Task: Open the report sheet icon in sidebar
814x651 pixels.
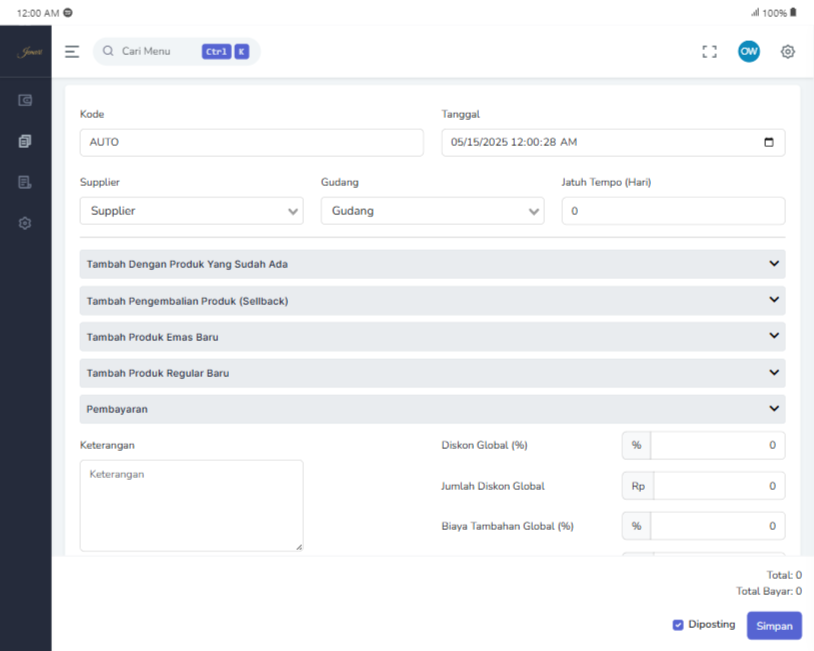Action: tap(25, 183)
